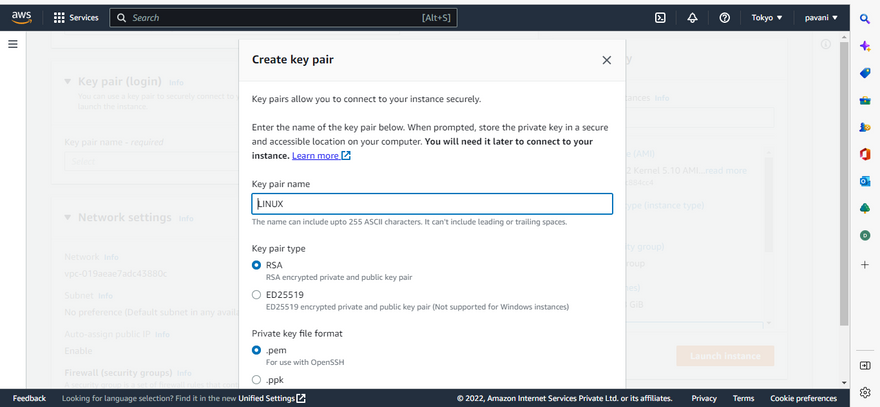Choose the .ppk private key format
This screenshot has width=880, height=407.
click(257, 380)
